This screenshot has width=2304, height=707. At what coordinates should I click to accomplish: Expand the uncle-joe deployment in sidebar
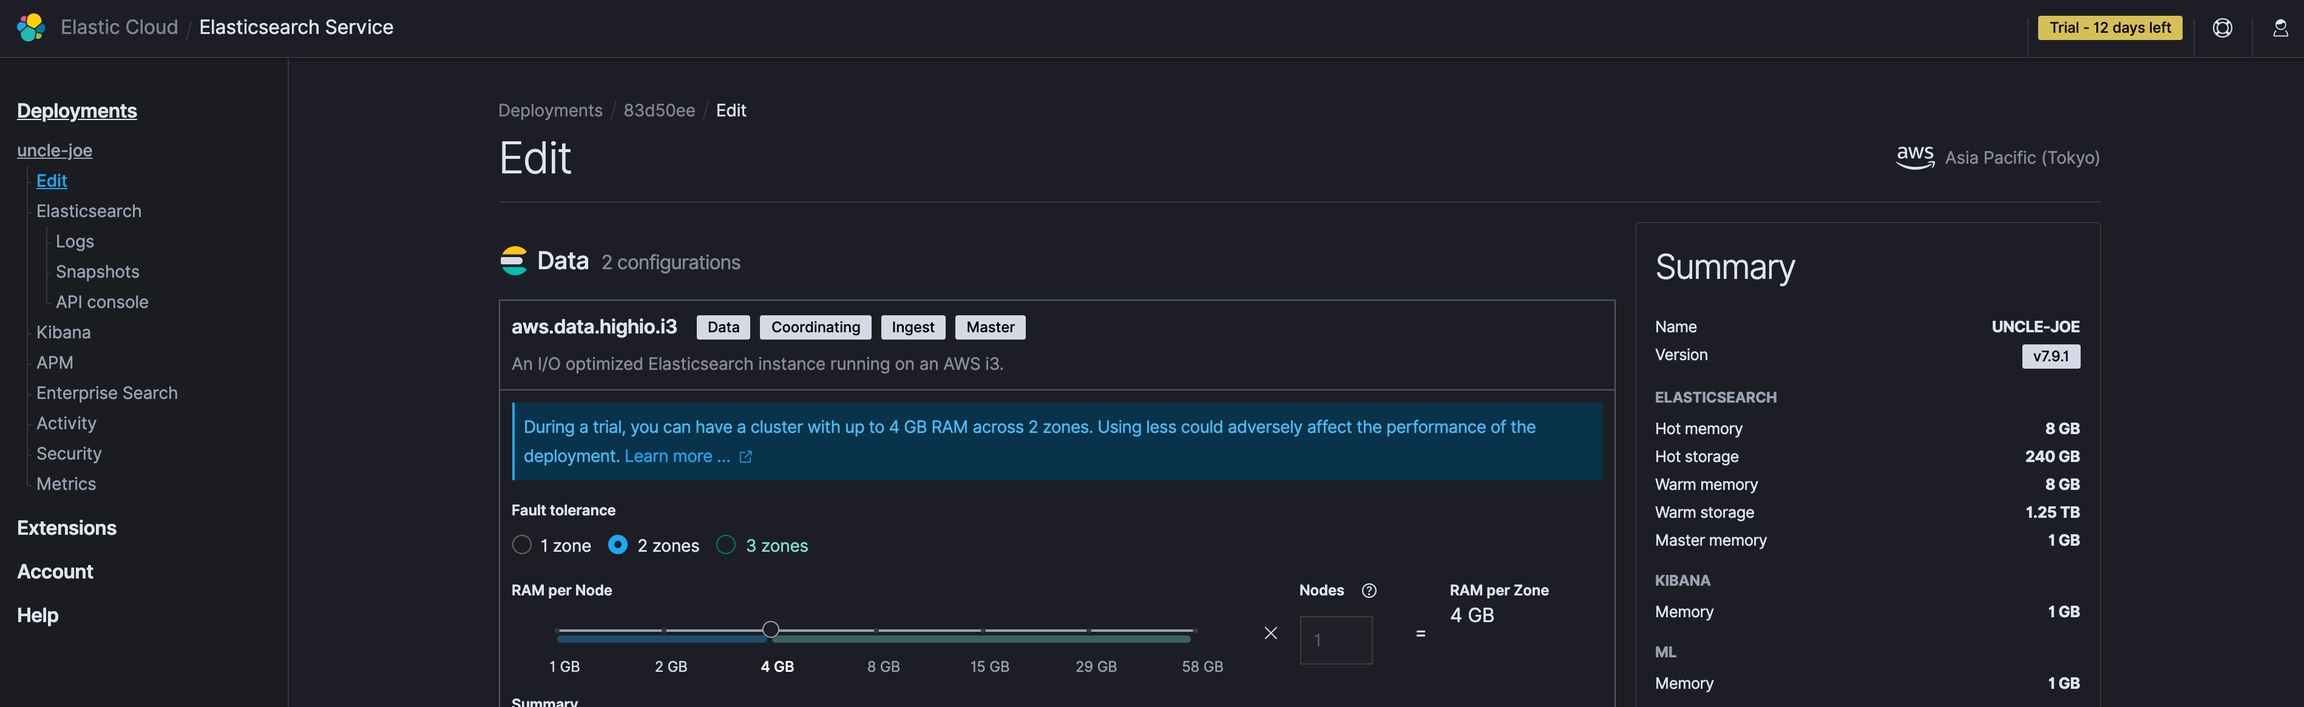(x=55, y=151)
